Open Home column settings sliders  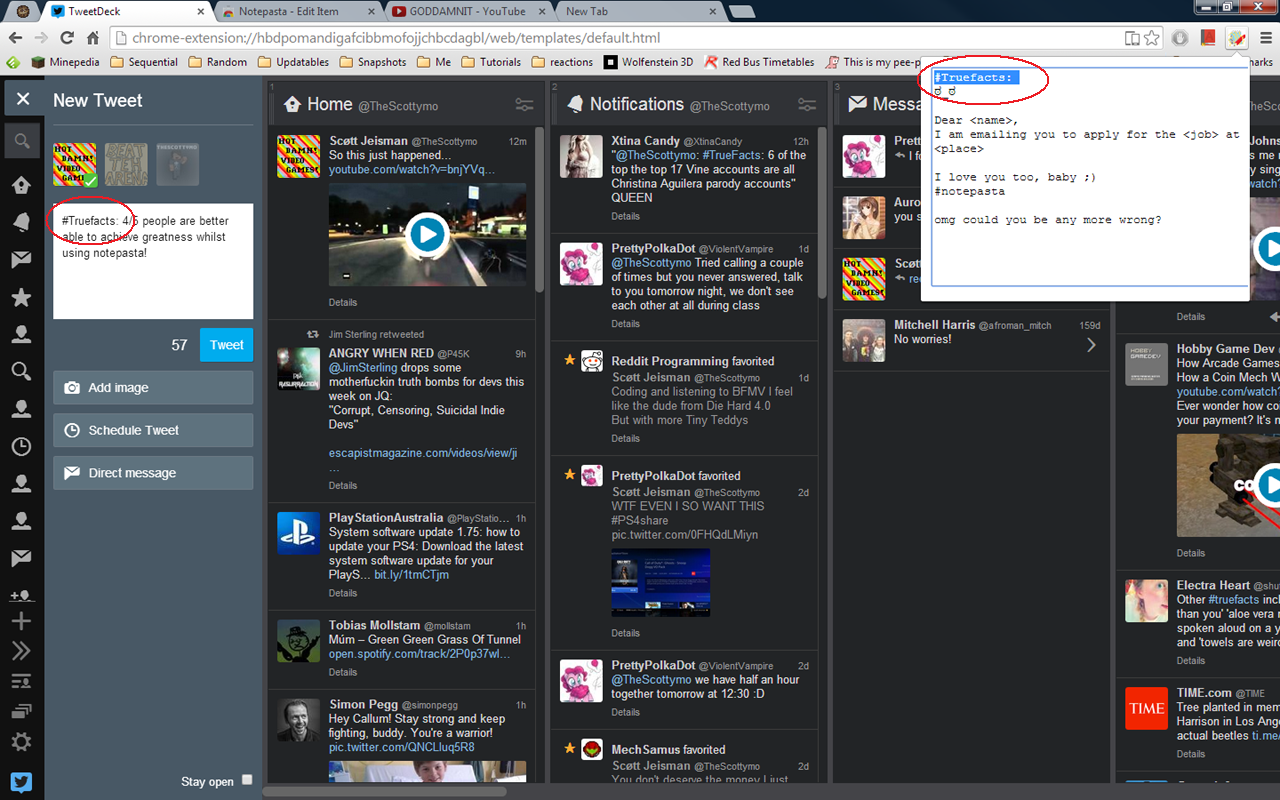(525, 104)
